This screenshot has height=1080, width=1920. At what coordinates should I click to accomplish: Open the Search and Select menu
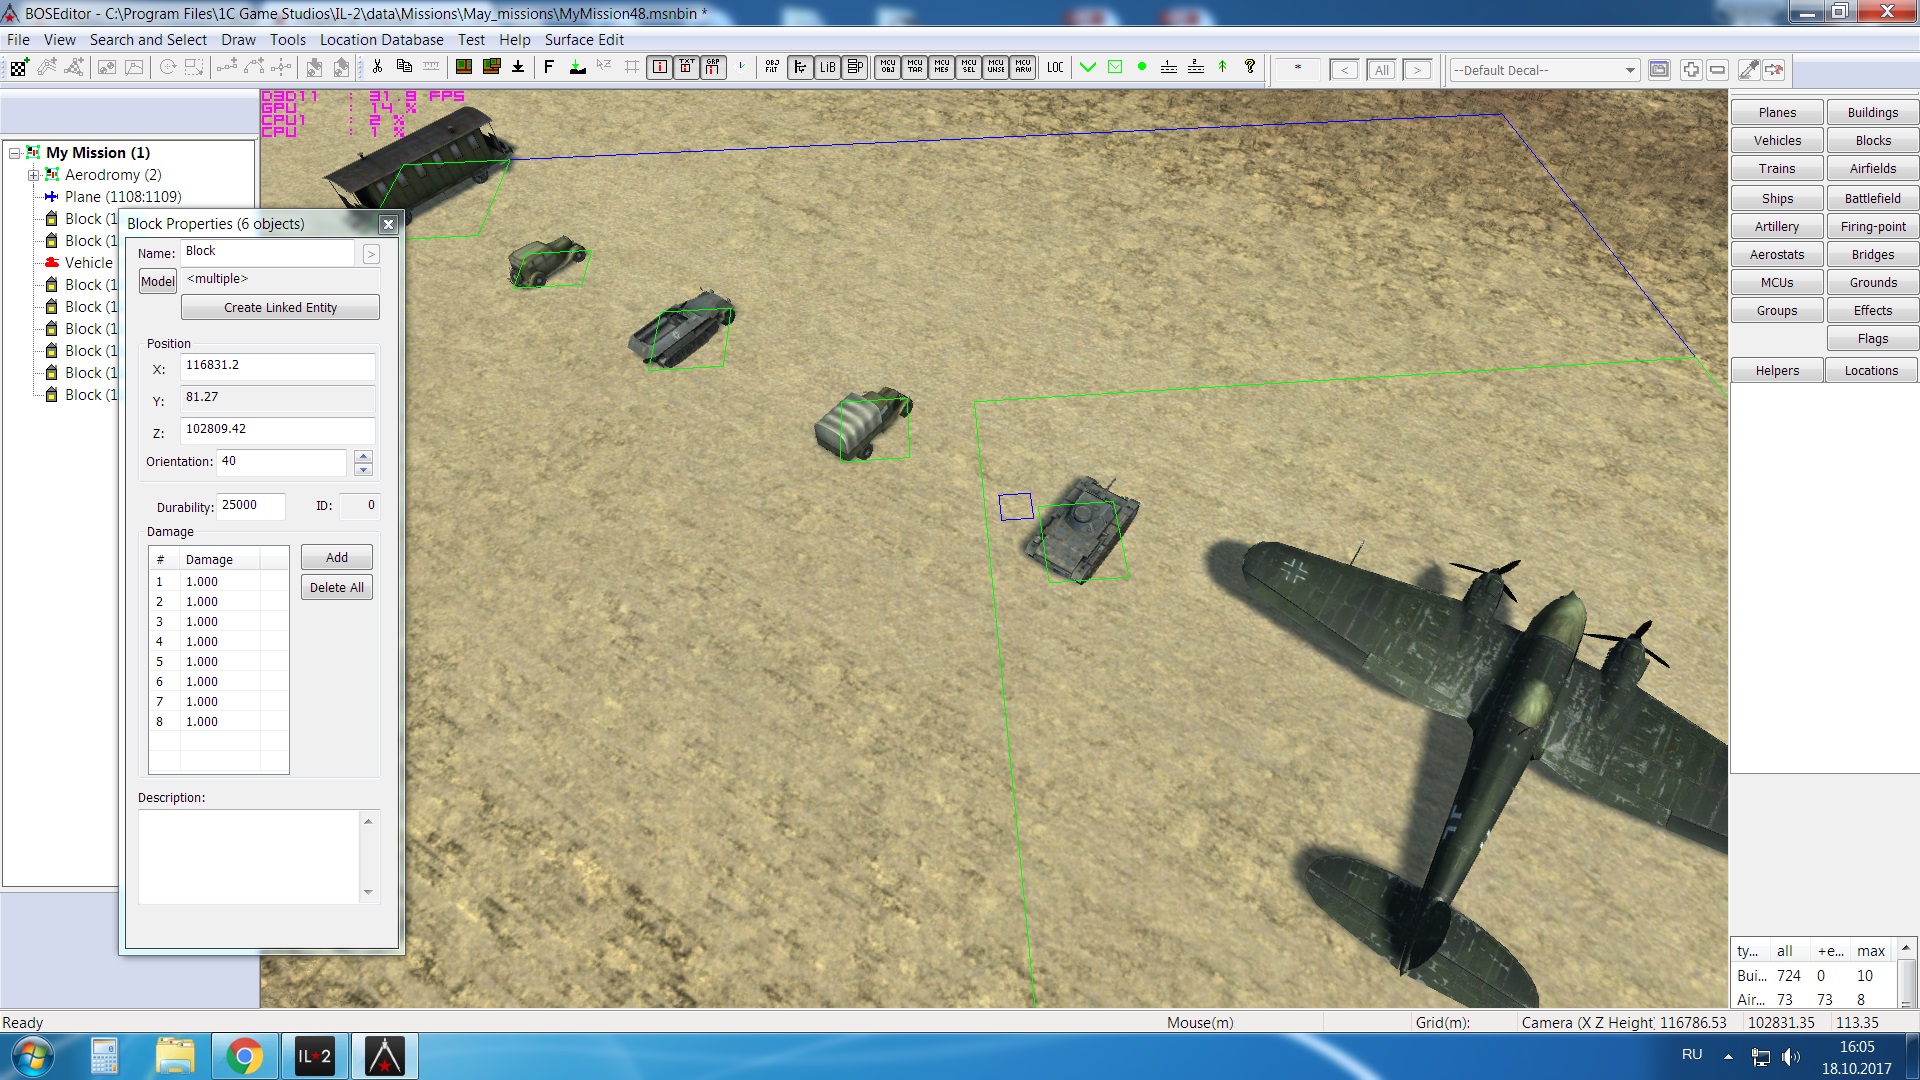pos(148,40)
